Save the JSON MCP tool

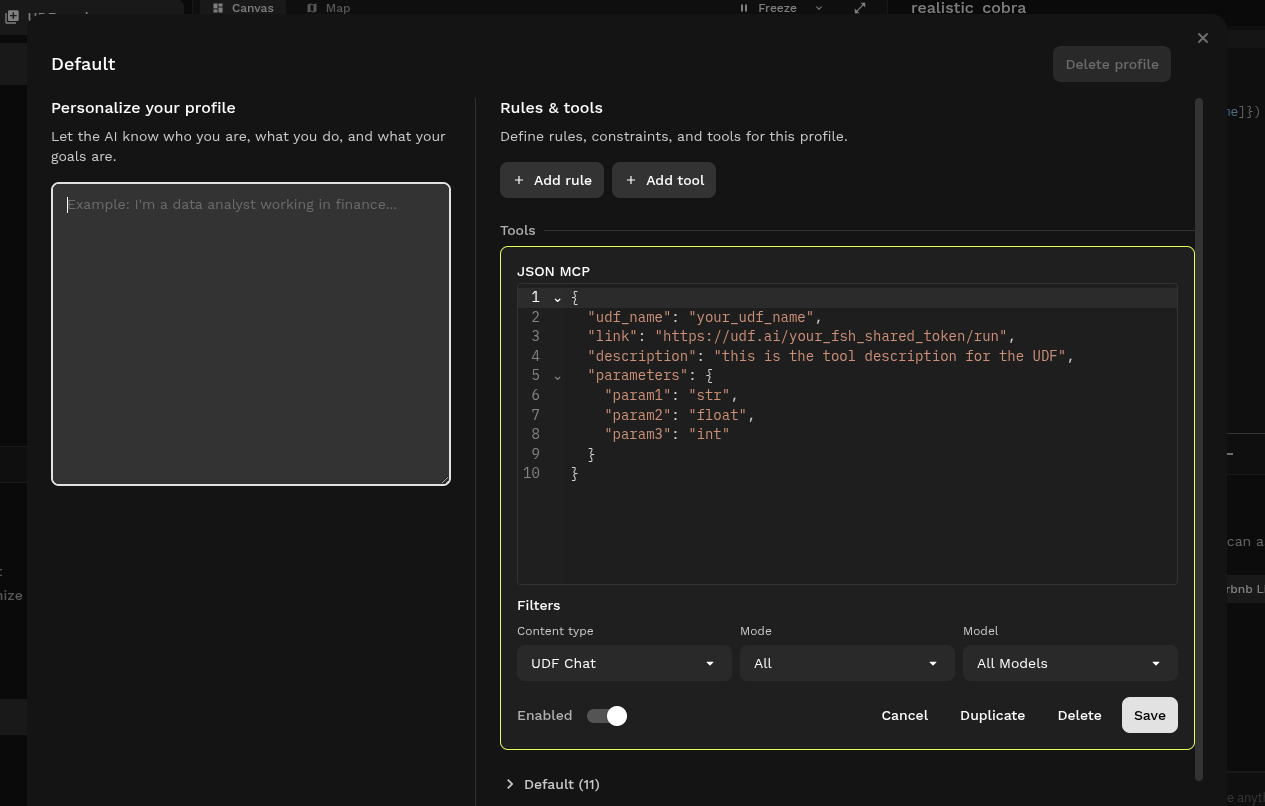point(1149,715)
